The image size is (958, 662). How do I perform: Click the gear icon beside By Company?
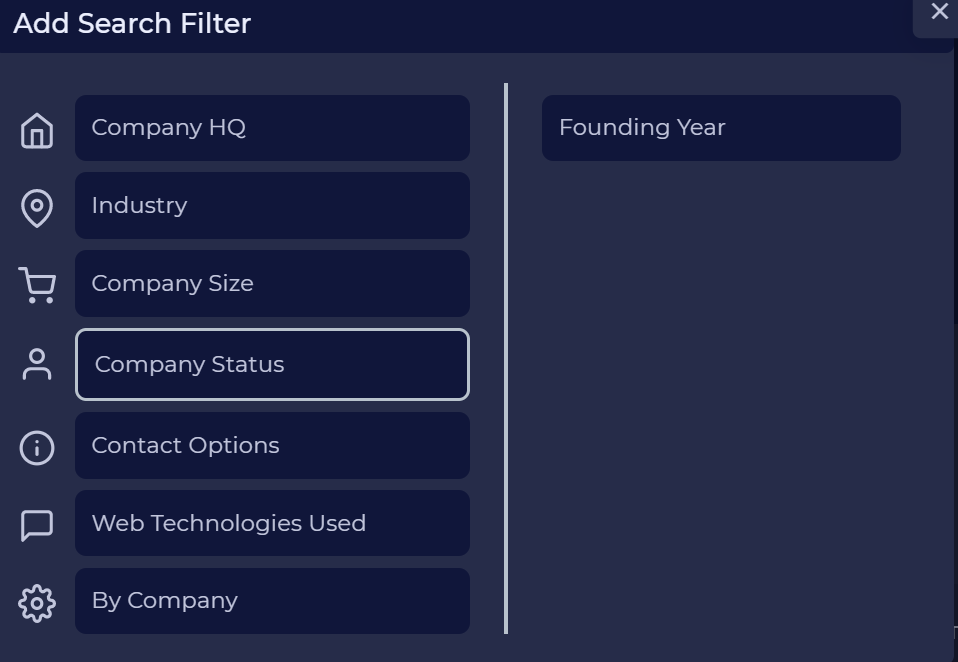pos(37,603)
